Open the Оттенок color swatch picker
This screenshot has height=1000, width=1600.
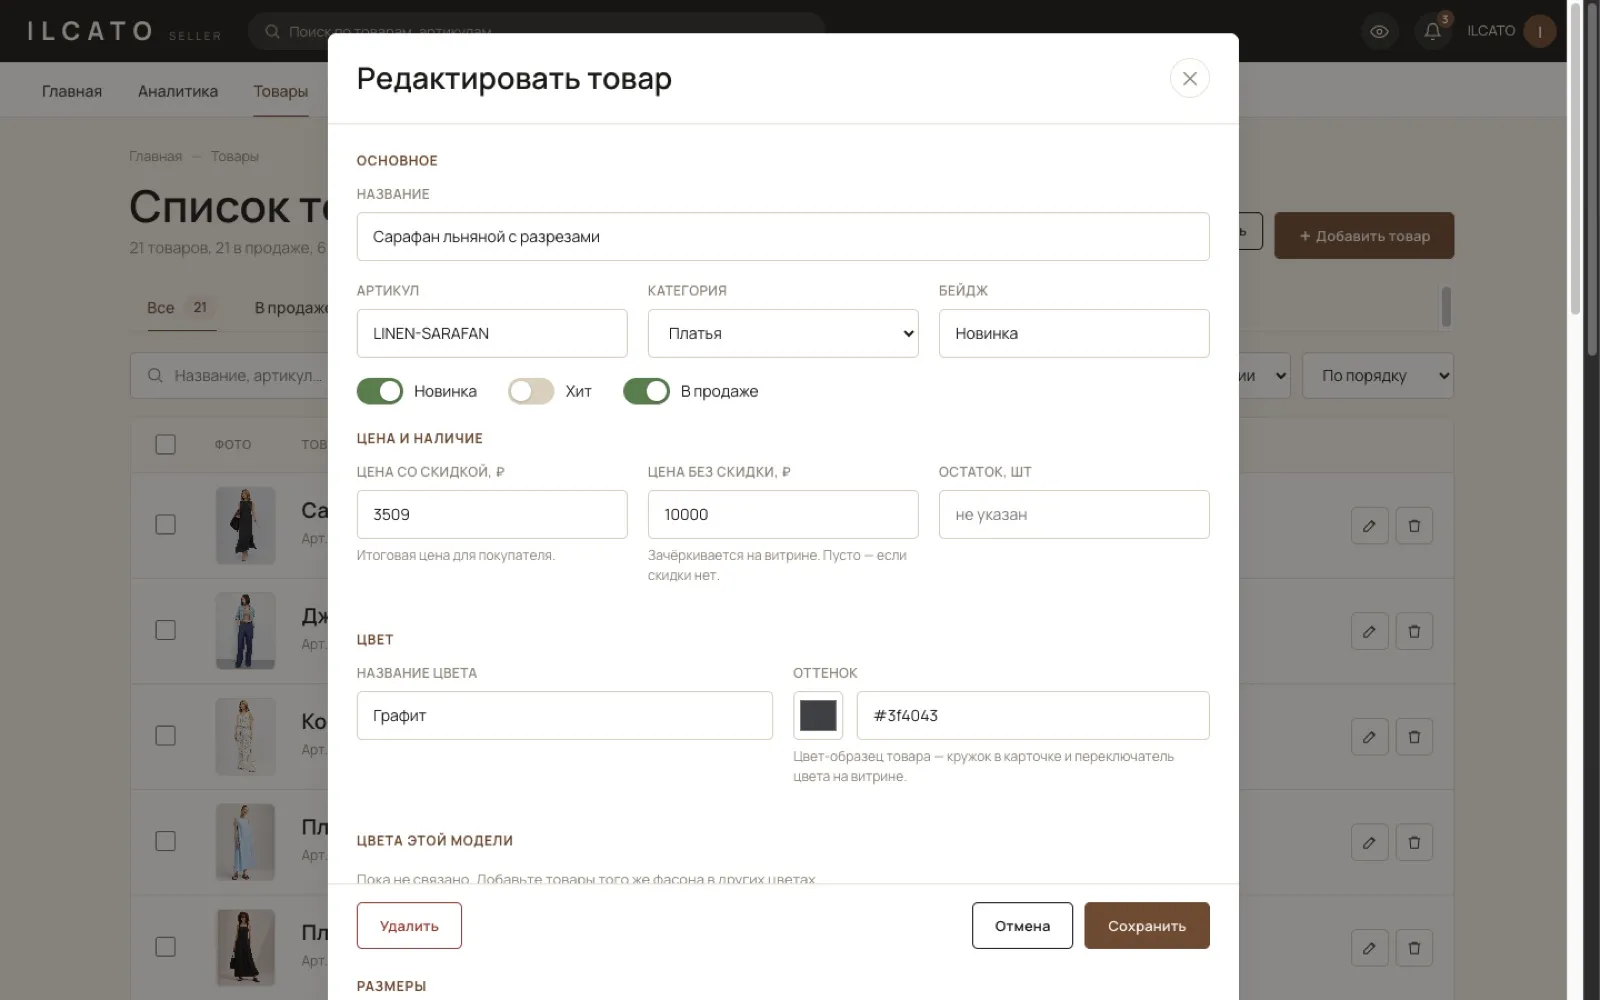point(818,715)
